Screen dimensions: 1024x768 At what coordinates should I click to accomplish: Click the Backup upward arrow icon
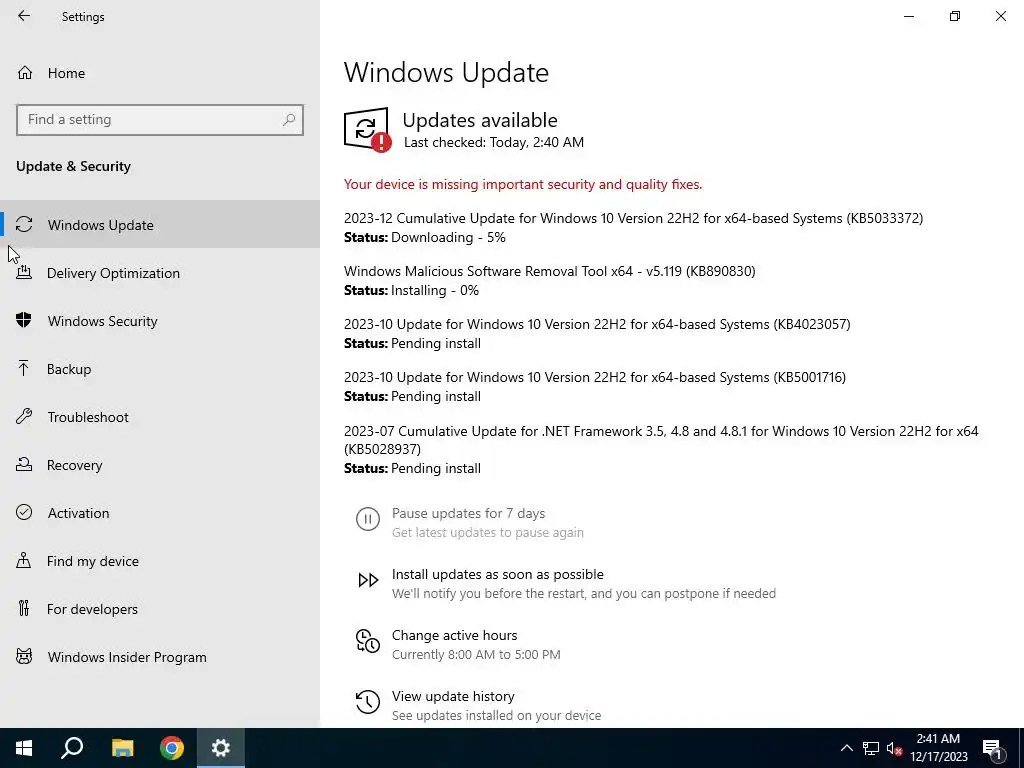pyautogui.click(x=24, y=368)
